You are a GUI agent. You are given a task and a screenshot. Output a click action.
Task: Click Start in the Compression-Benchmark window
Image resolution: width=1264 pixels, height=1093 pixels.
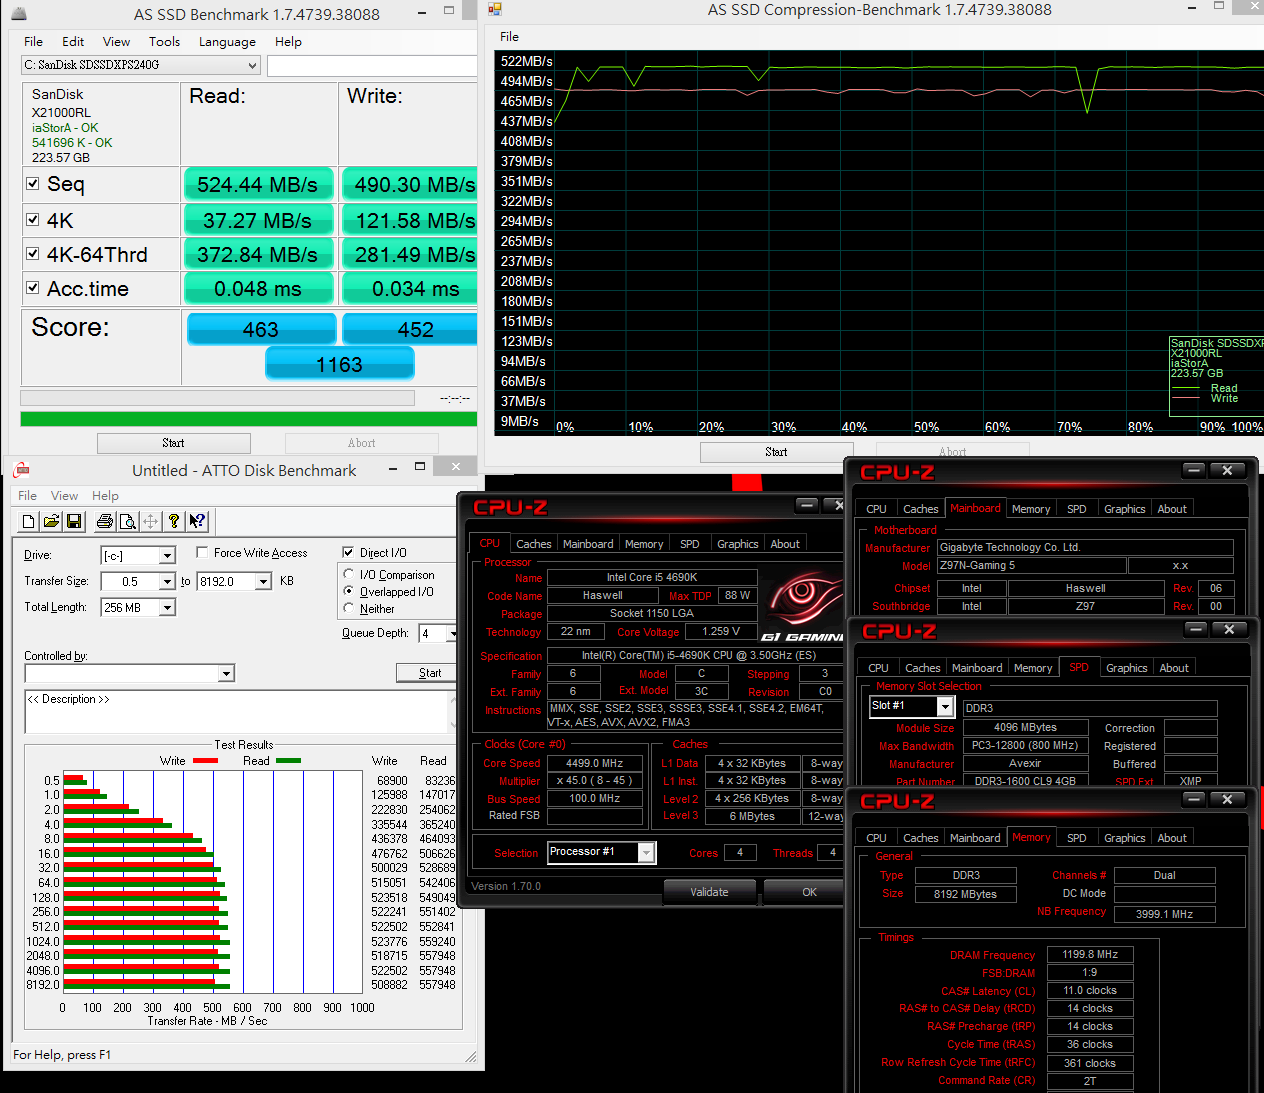[x=776, y=452]
